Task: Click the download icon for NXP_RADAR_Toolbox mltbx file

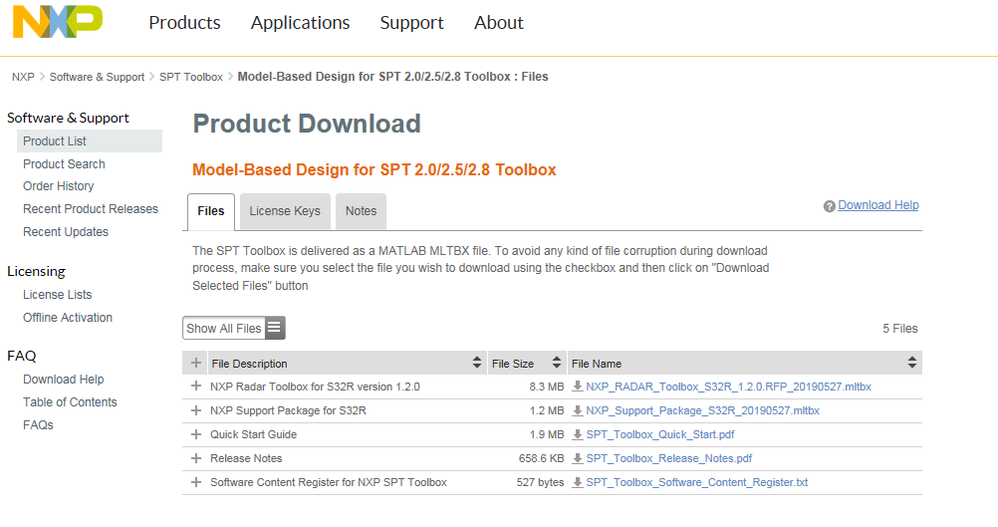Action: (577, 387)
